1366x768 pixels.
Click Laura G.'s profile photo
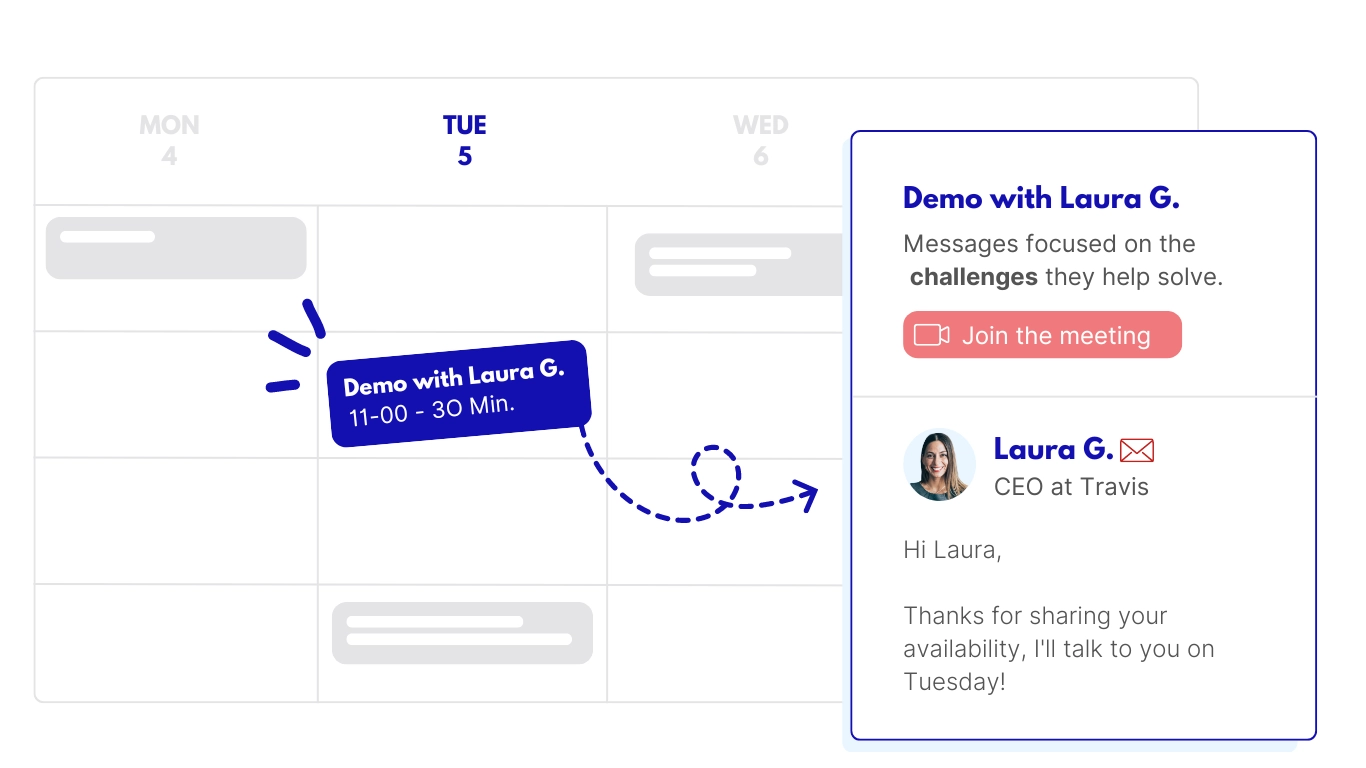pyautogui.click(x=939, y=465)
